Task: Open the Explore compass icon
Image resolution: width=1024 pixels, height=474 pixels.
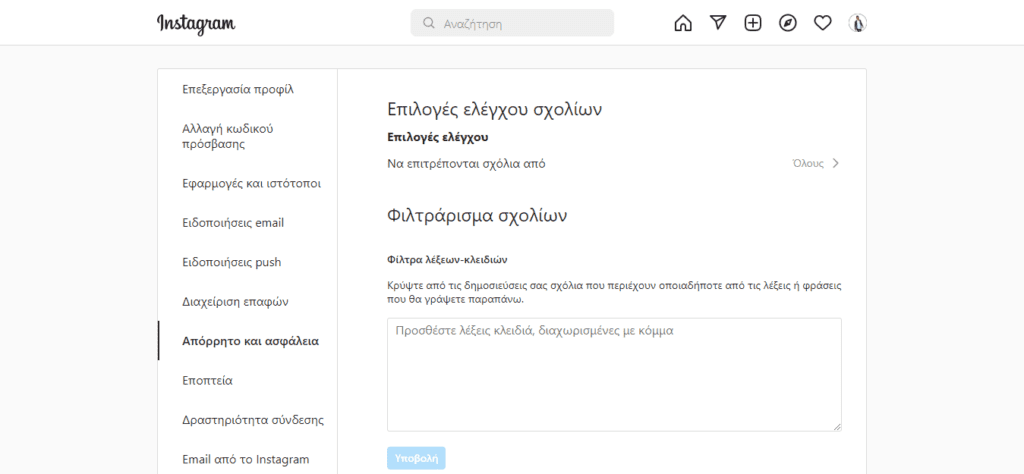Action: coord(788,23)
